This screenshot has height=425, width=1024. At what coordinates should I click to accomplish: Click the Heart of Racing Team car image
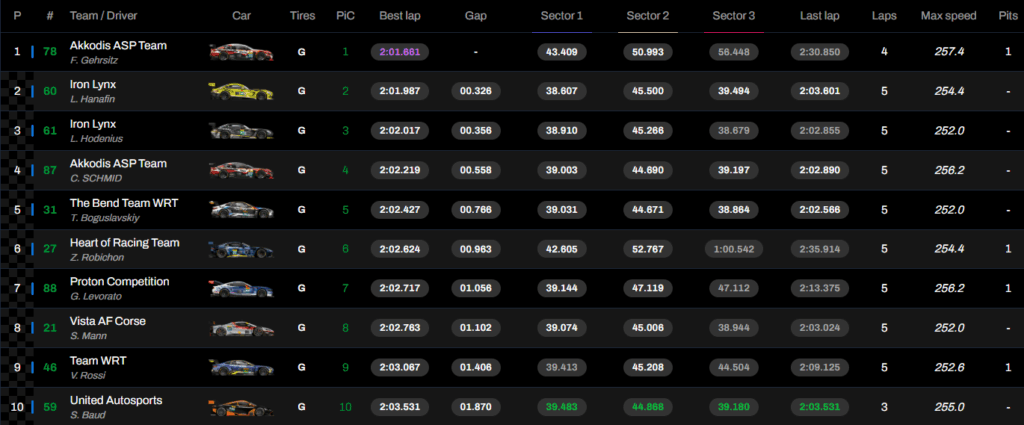242,249
